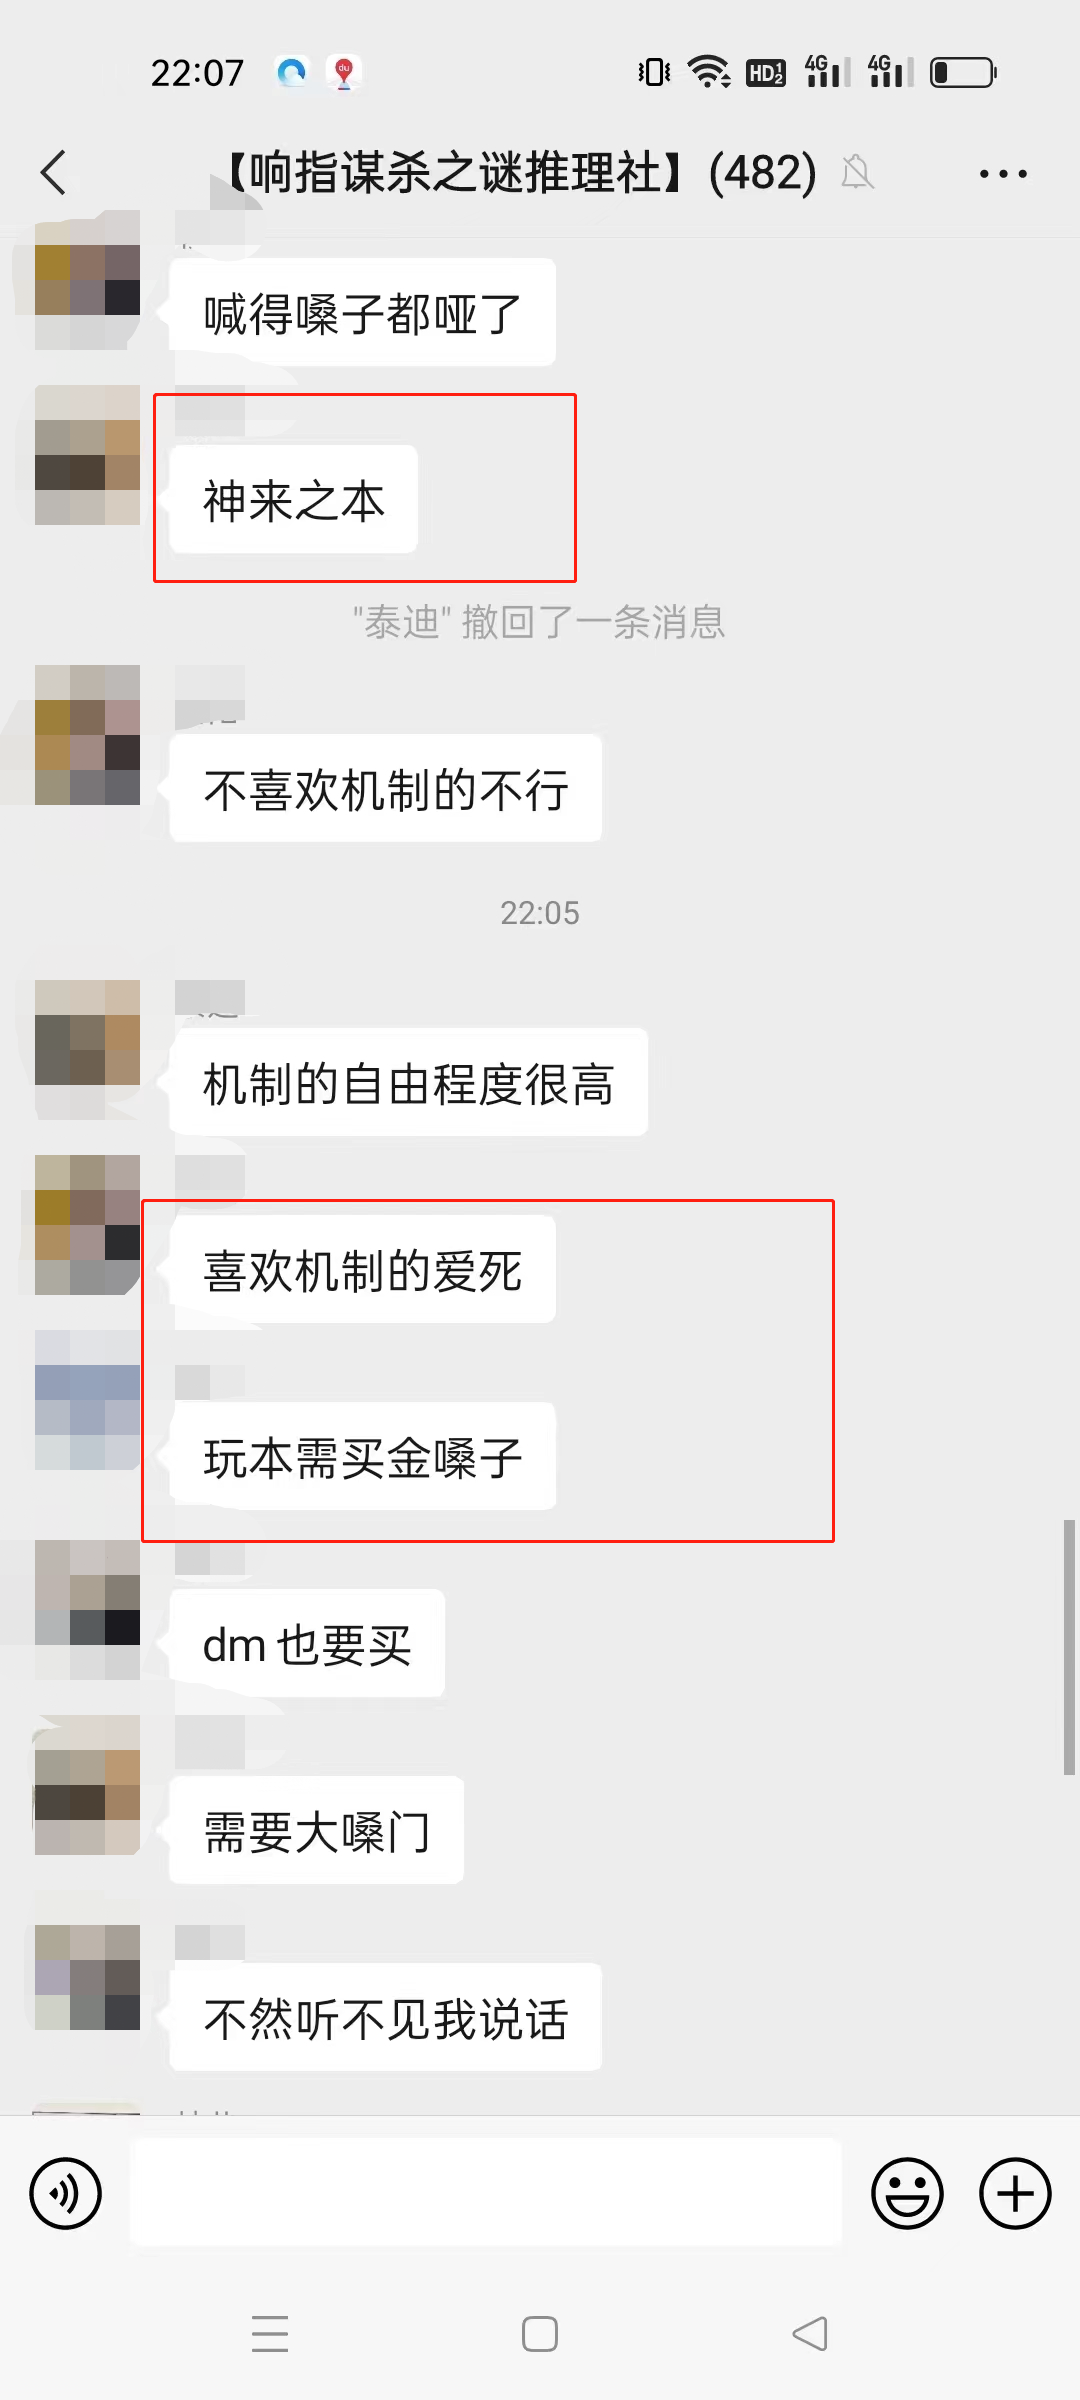1080x2400 pixels.
Task: Tap the Android home square button
Action: (540, 2334)
